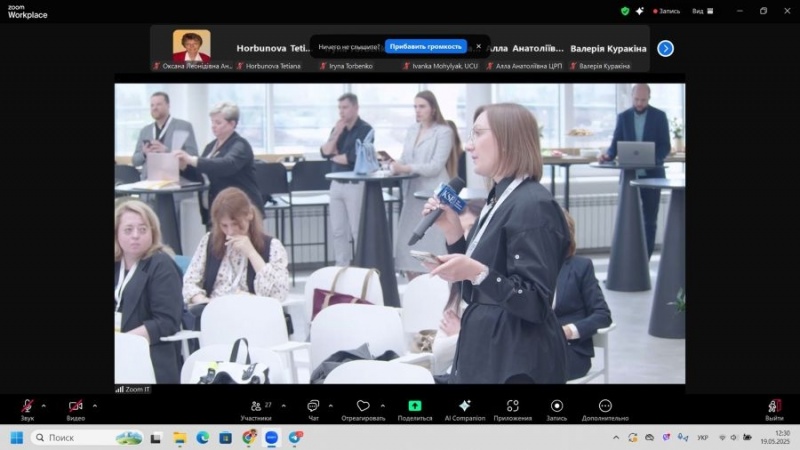800x450 pixels.
Task: Expand the arrow next to Участники
Action: coord(284,405)
